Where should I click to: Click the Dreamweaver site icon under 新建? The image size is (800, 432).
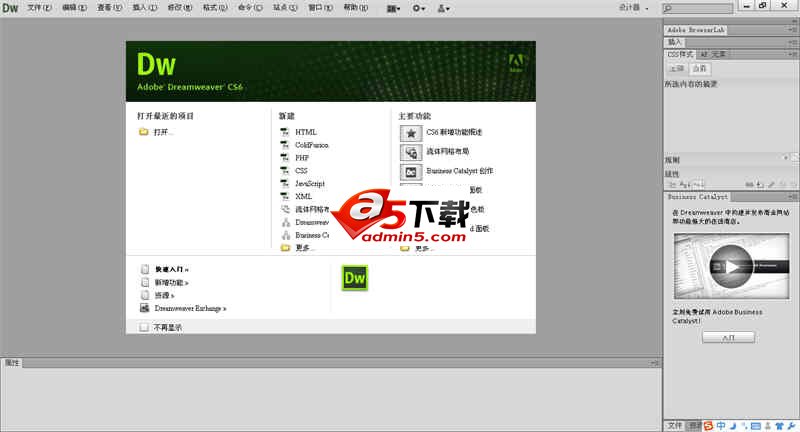coord(286,222)
